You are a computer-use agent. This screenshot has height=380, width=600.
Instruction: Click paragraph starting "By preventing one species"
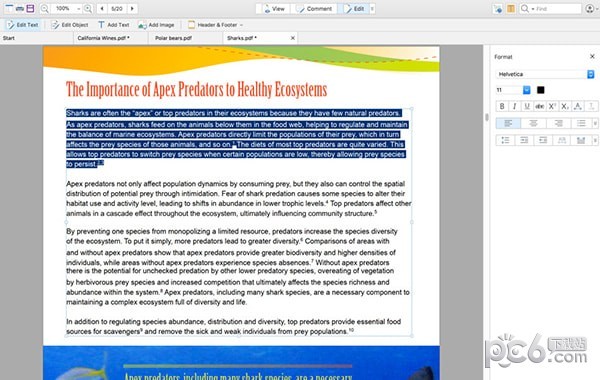[x=238, y=267]
